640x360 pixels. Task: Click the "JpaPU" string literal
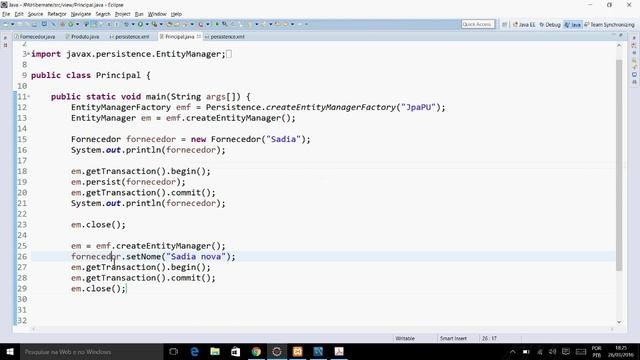coord(418,107)
